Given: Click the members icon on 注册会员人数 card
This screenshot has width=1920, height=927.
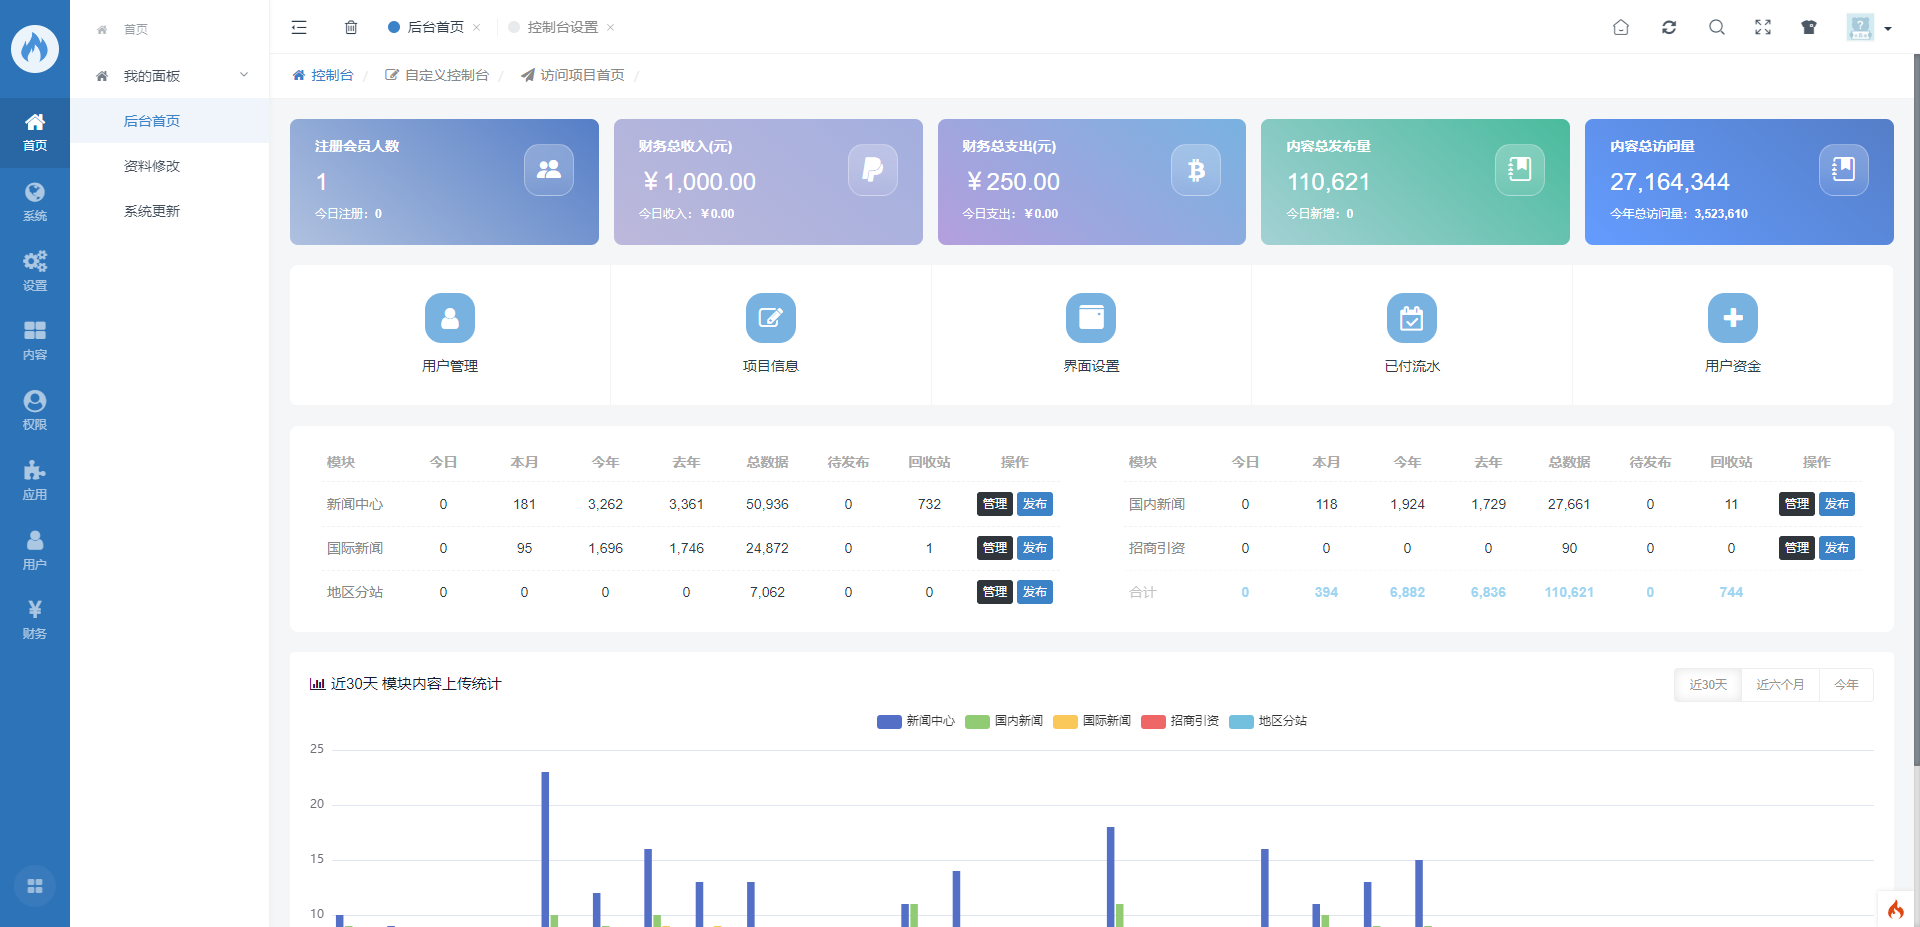Looking at the screenshot, I should point(549,170).
